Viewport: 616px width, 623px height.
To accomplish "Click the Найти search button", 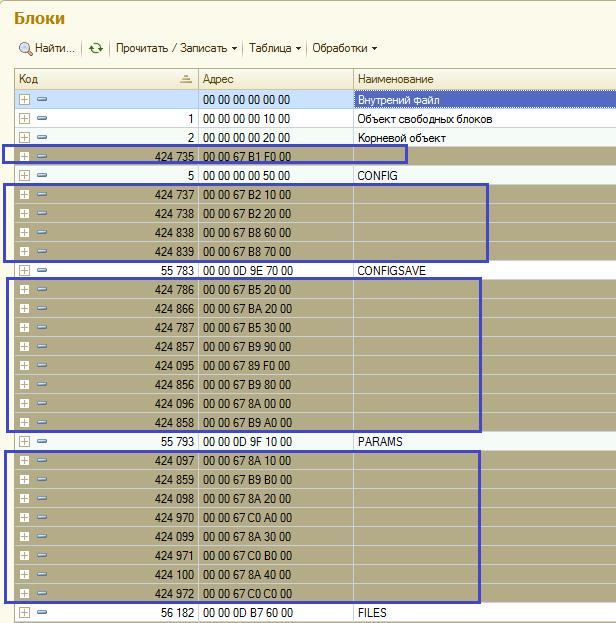I will tap(47, 48).
